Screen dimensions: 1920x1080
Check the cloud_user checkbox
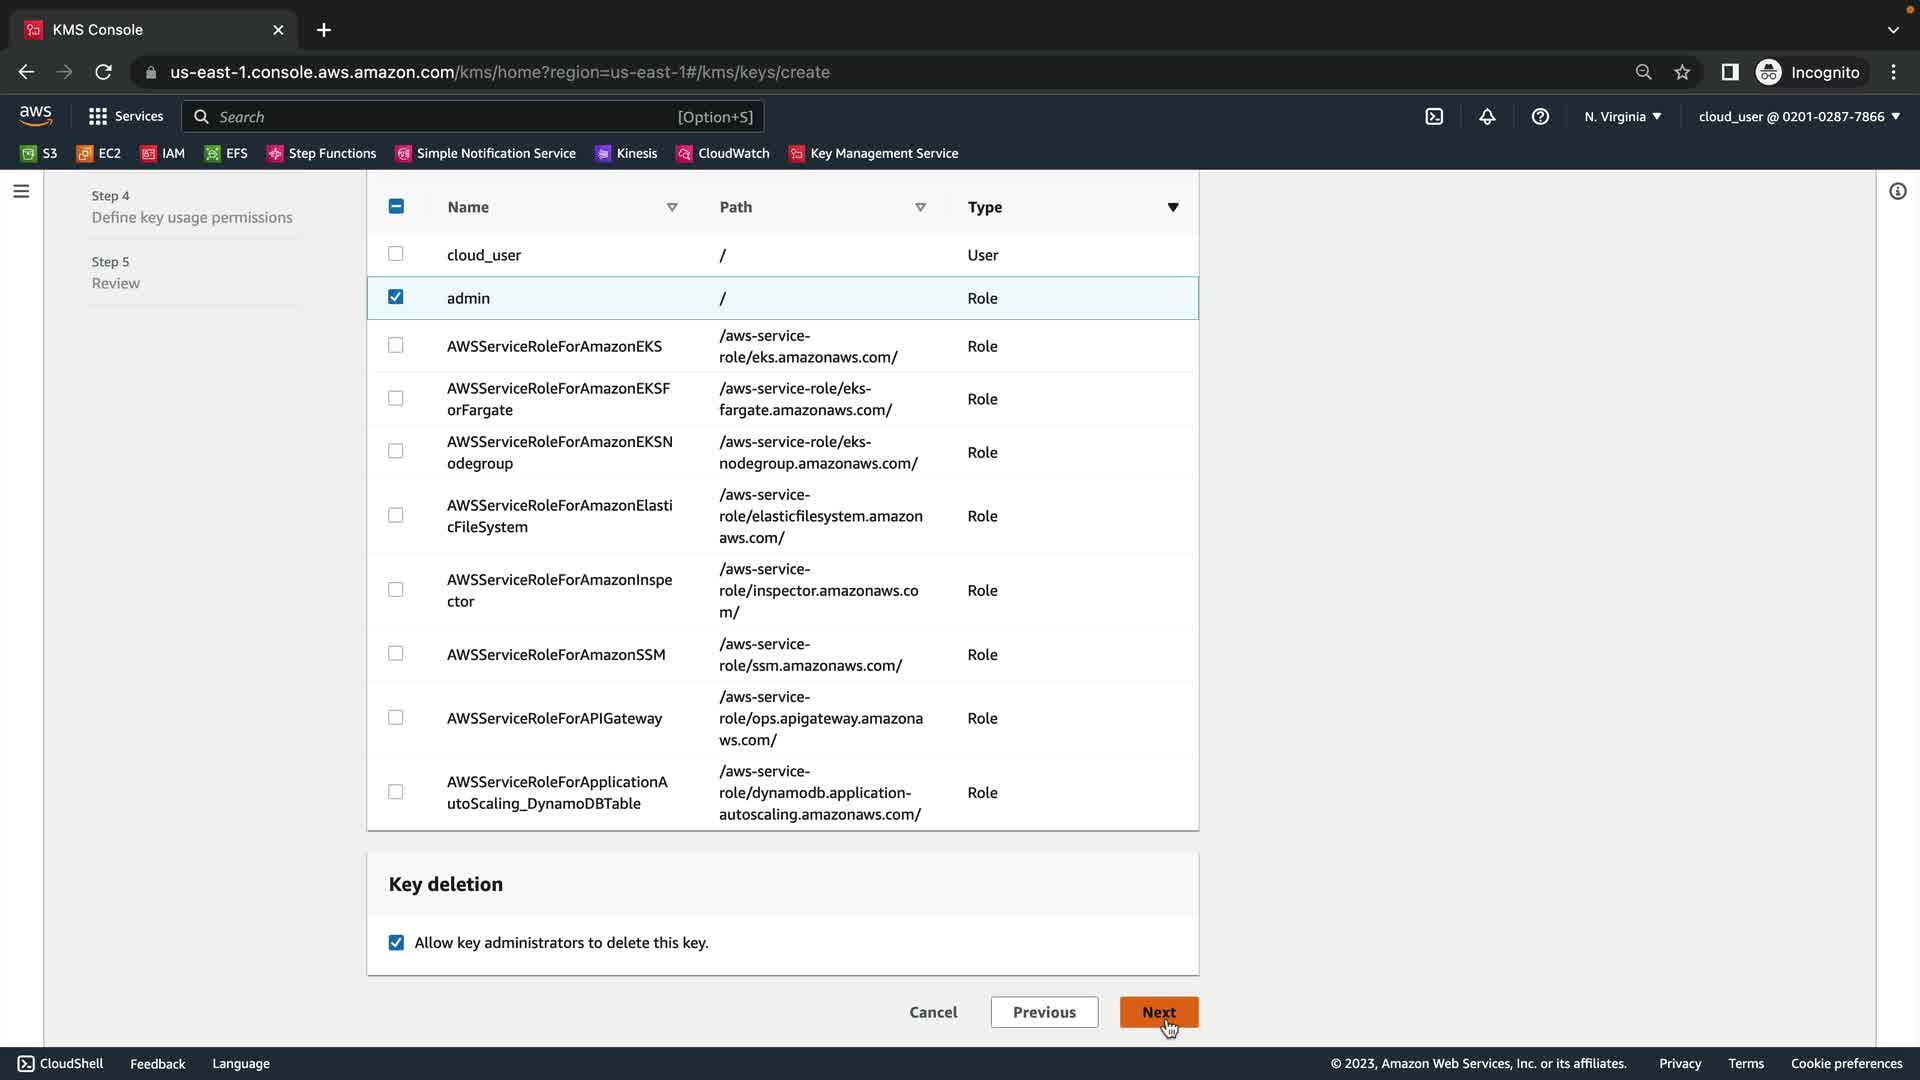coord(396,254)
